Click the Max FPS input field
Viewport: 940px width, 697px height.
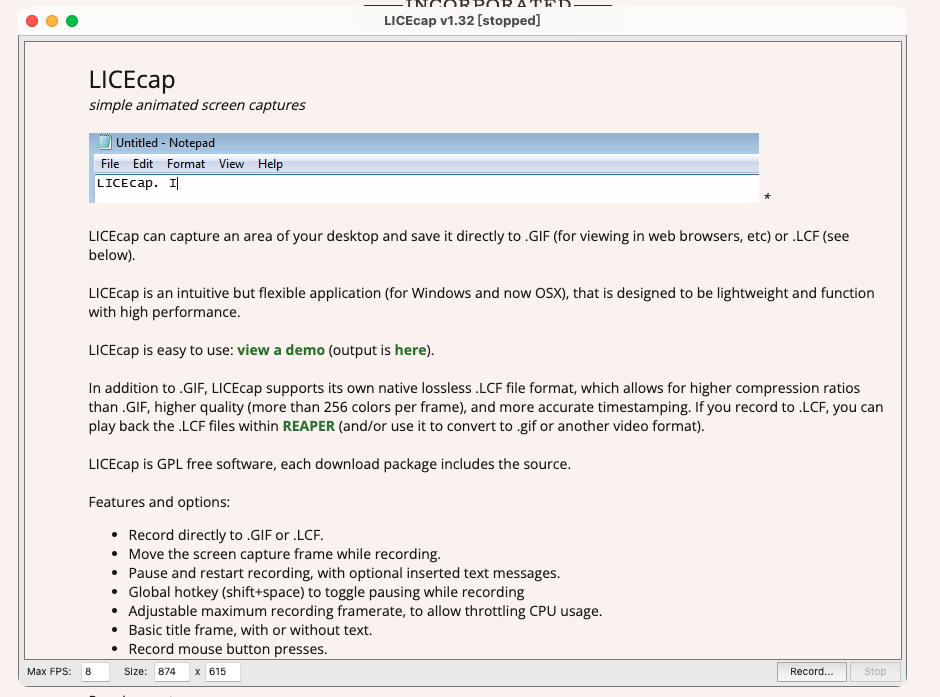[x=95, y=671]
